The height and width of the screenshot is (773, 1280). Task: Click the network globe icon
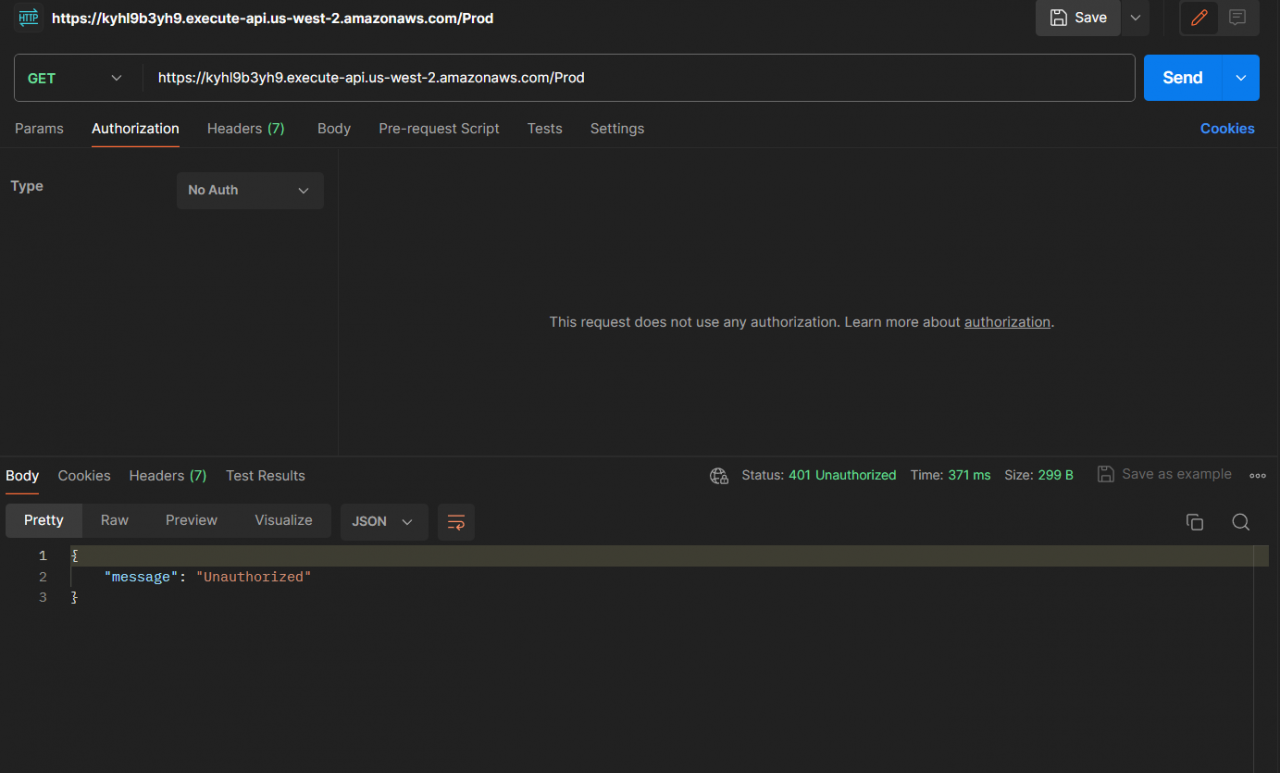(719, 476)
